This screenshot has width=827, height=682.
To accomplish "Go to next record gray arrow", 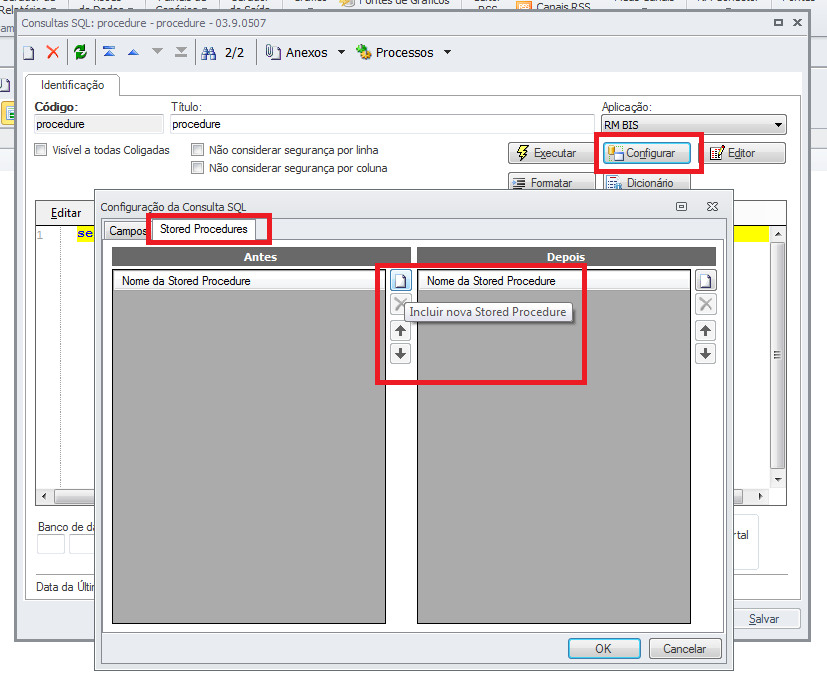I will [x=157, y=52].
